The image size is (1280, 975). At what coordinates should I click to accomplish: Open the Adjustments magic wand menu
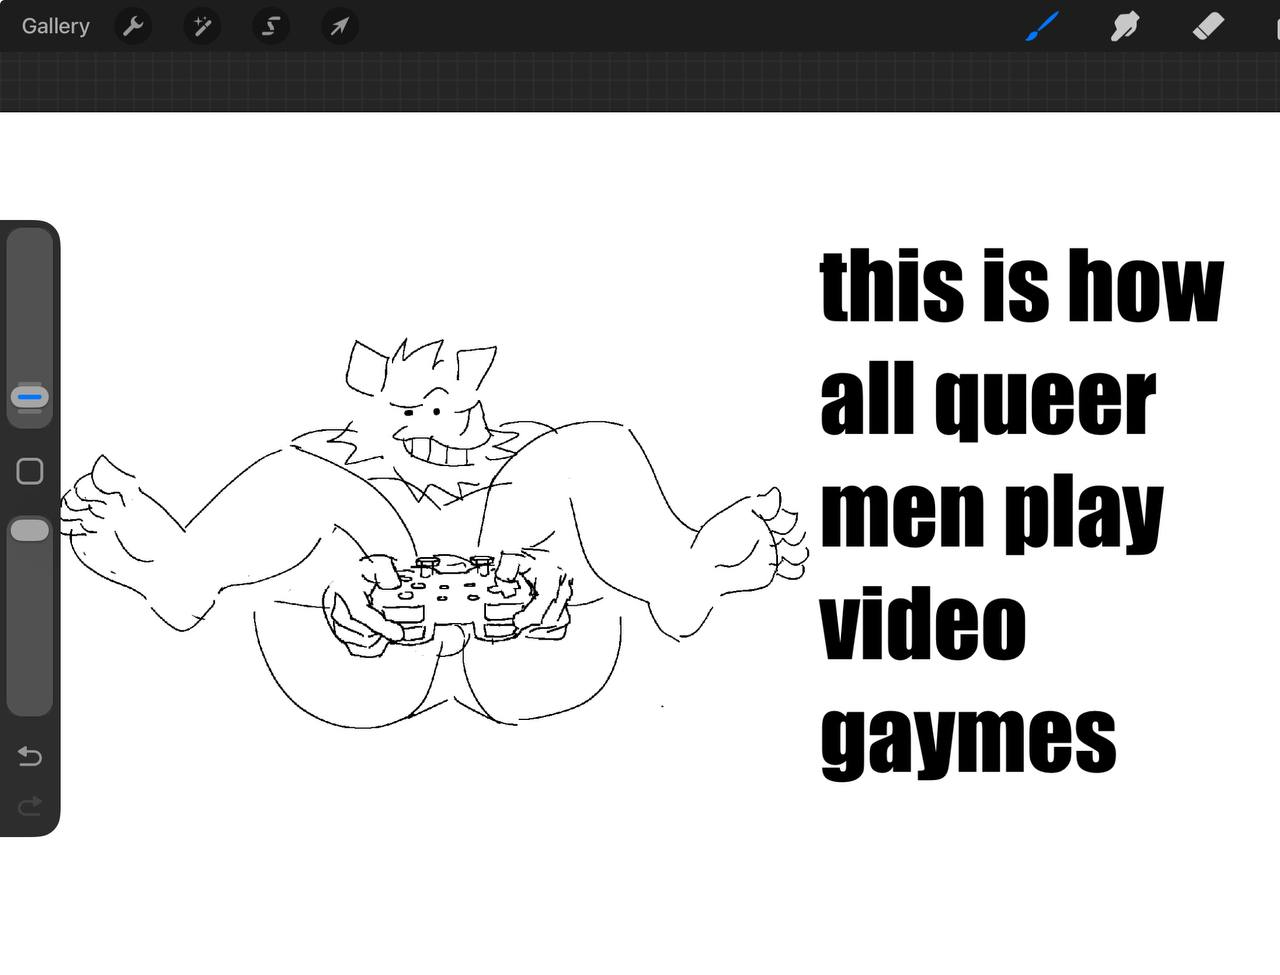click(202, 26)
